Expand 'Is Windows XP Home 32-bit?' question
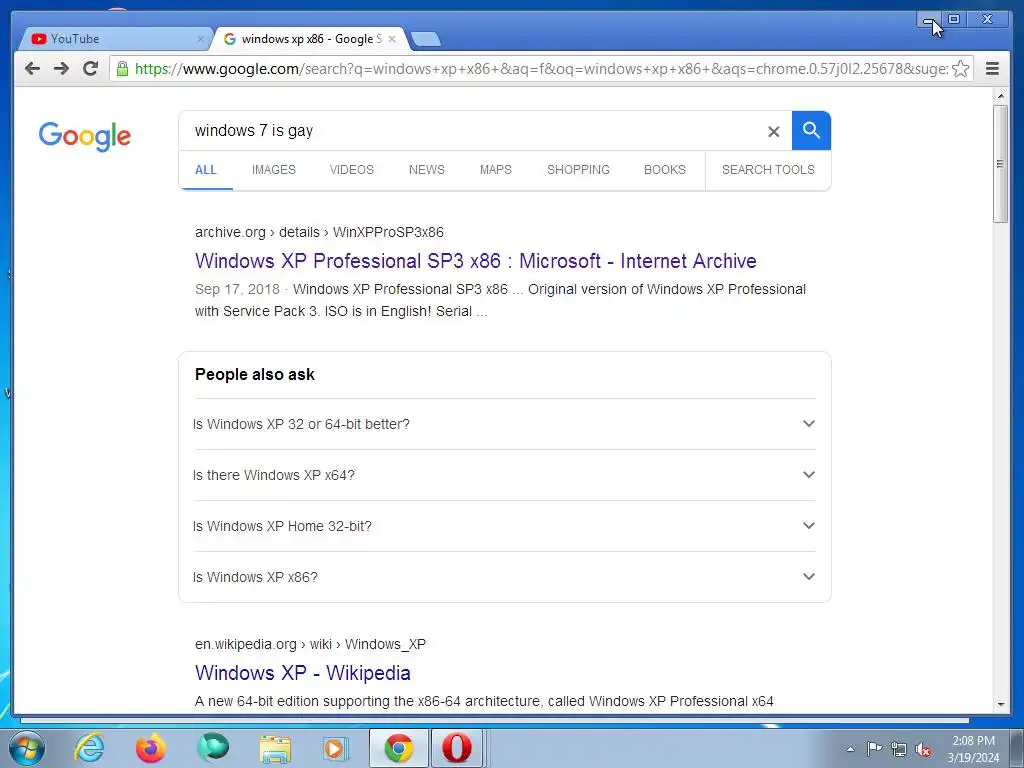This screenshot has width=1024, height=768. click(x=505, y=526)
